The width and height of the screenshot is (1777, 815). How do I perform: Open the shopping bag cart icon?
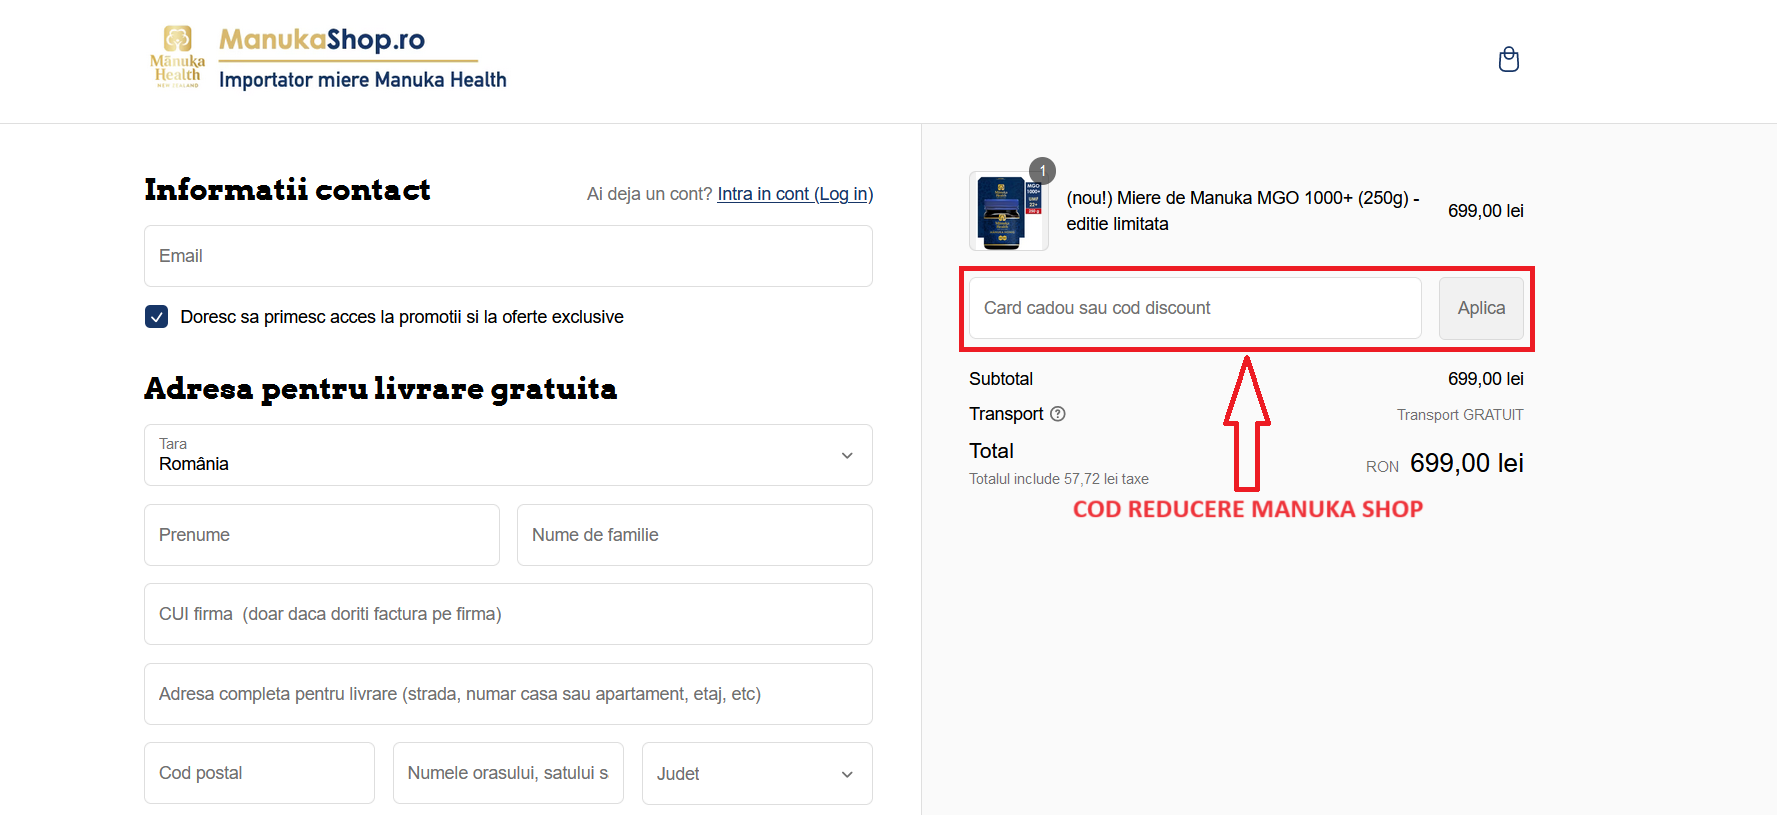pyautogui.click(x=1509, y=60)
